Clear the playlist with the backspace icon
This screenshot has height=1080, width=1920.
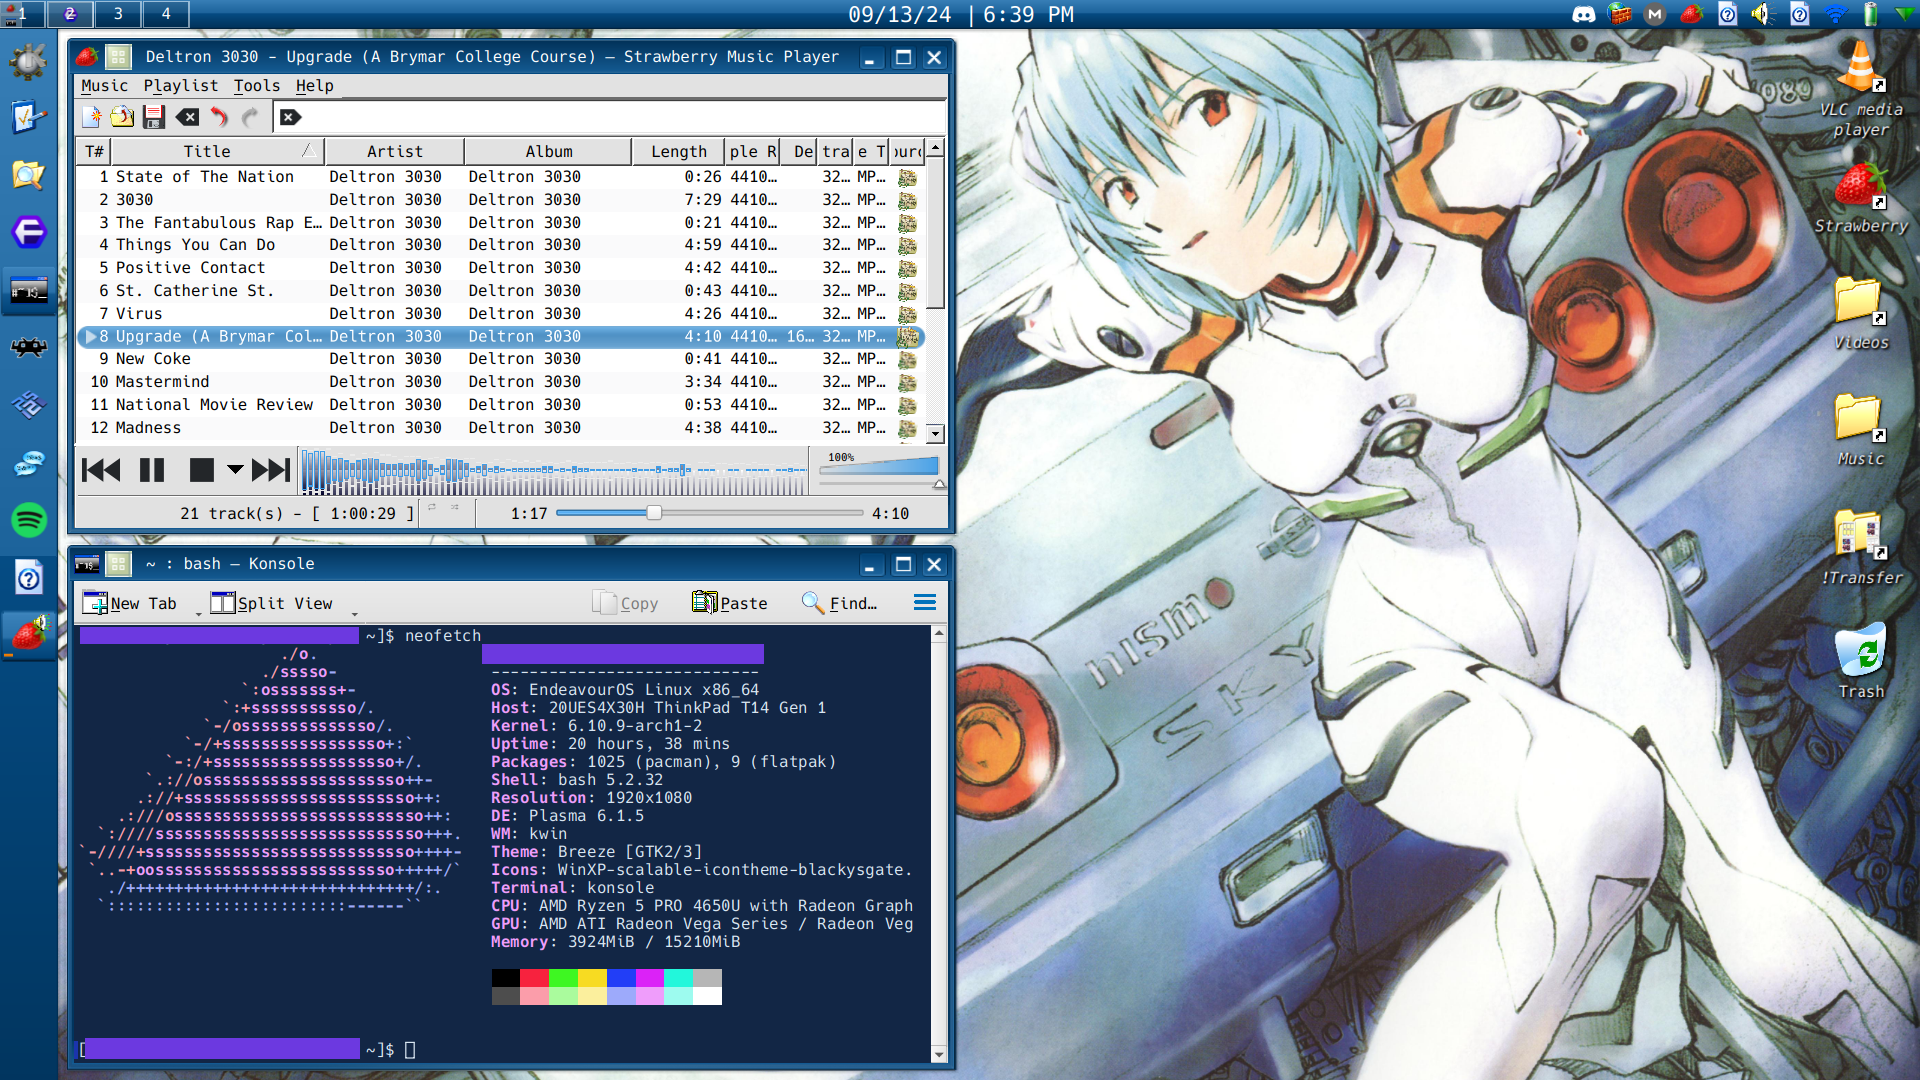(x=187, y=117)
